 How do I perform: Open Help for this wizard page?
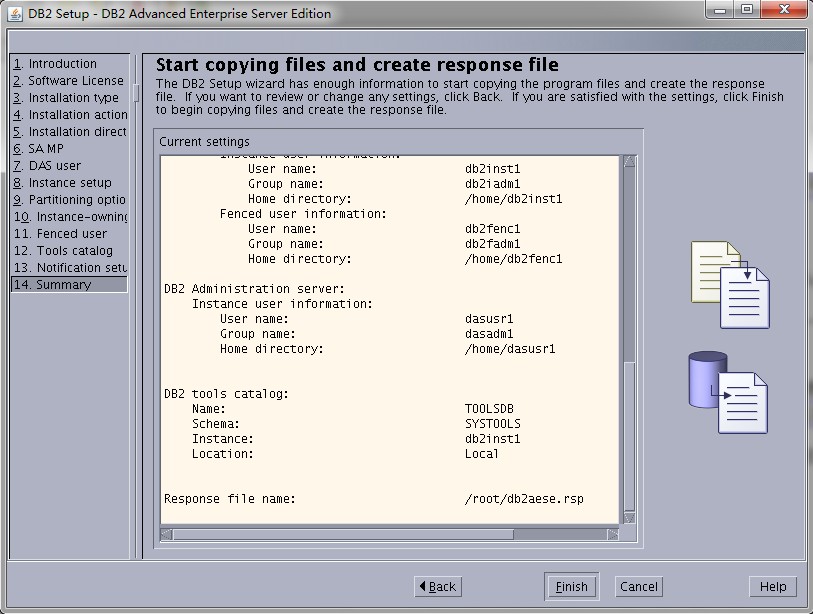click(x=773, y=587)
